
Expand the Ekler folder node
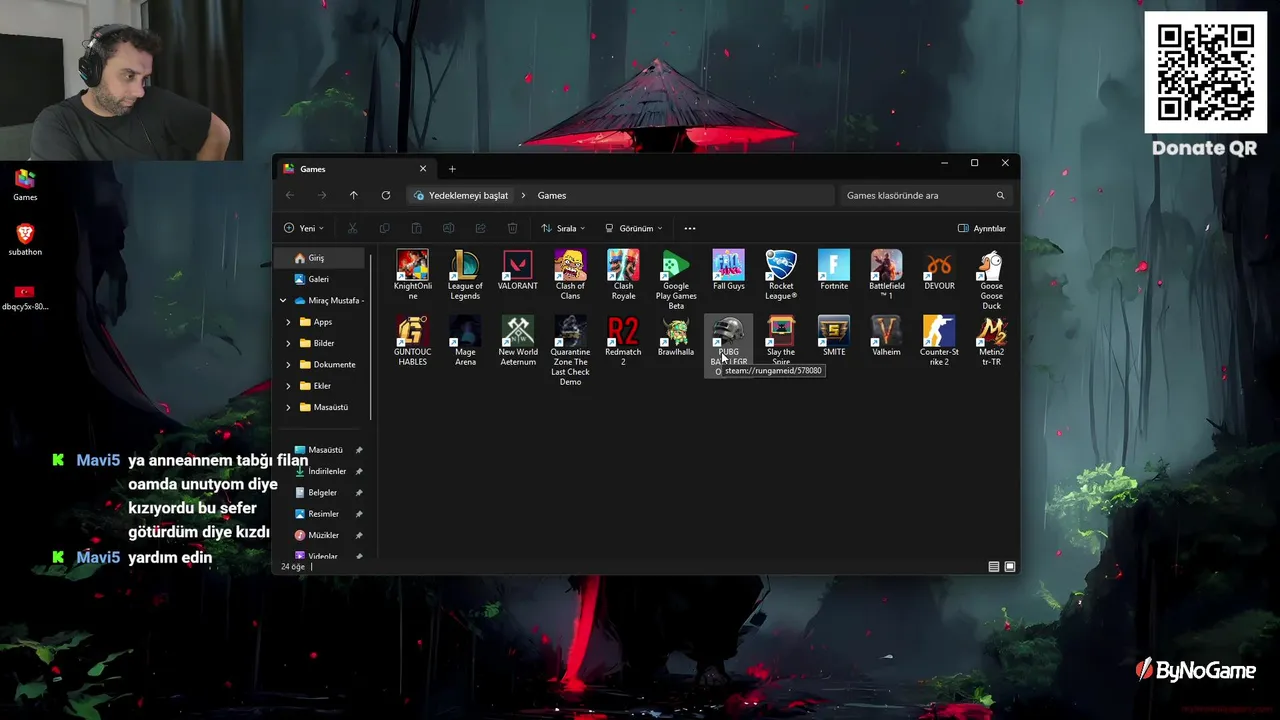pyautogui.click(x=288, y=386)
